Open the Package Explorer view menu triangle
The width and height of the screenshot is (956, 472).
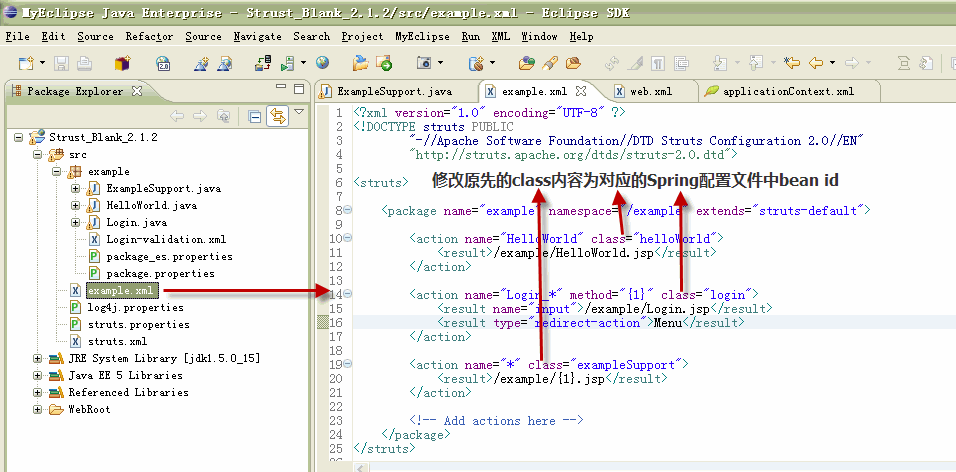pos(298,112)
